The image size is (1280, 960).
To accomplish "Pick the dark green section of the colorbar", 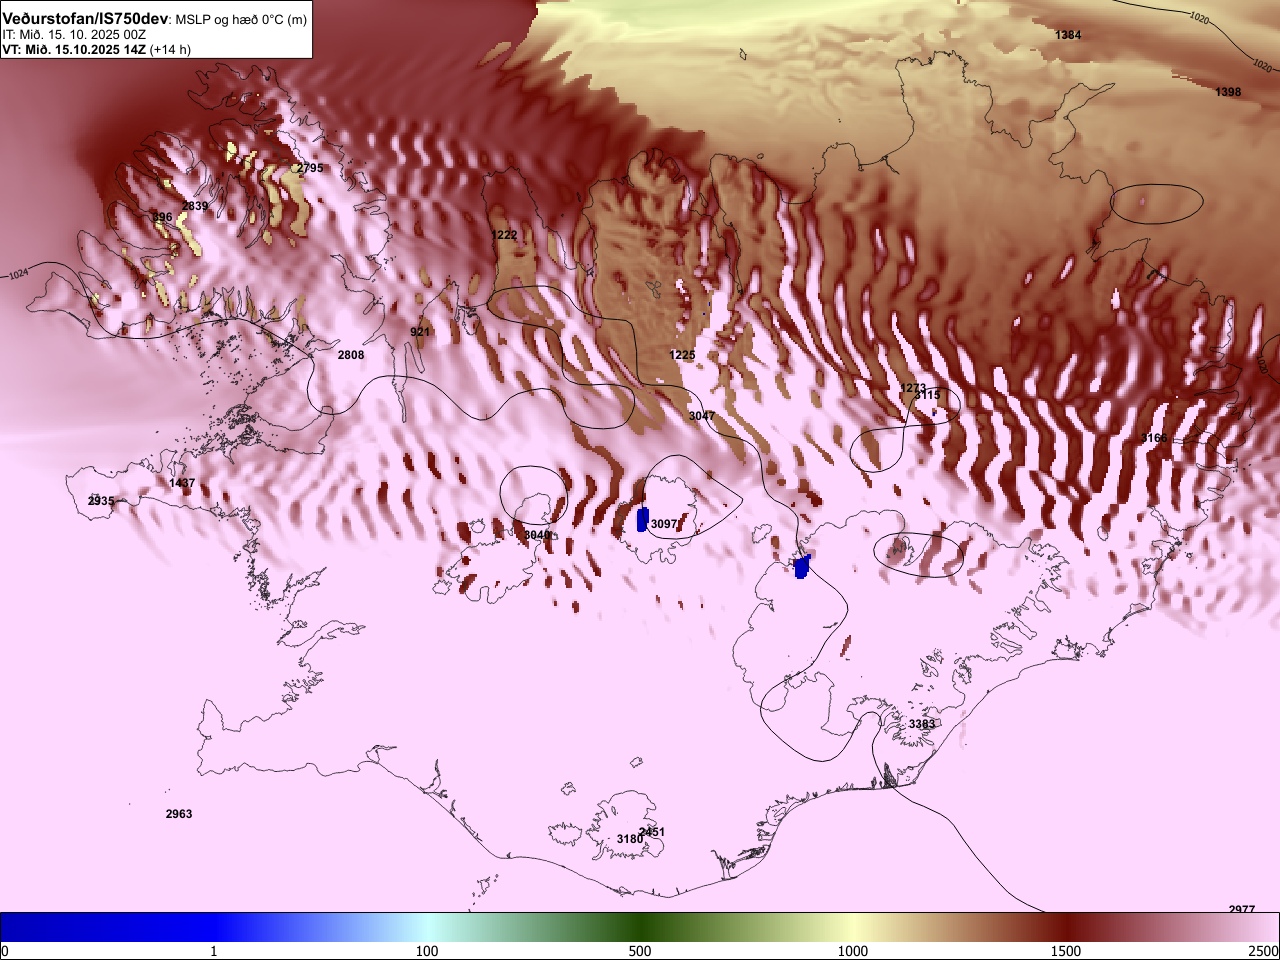I will (x=640, y=927).
